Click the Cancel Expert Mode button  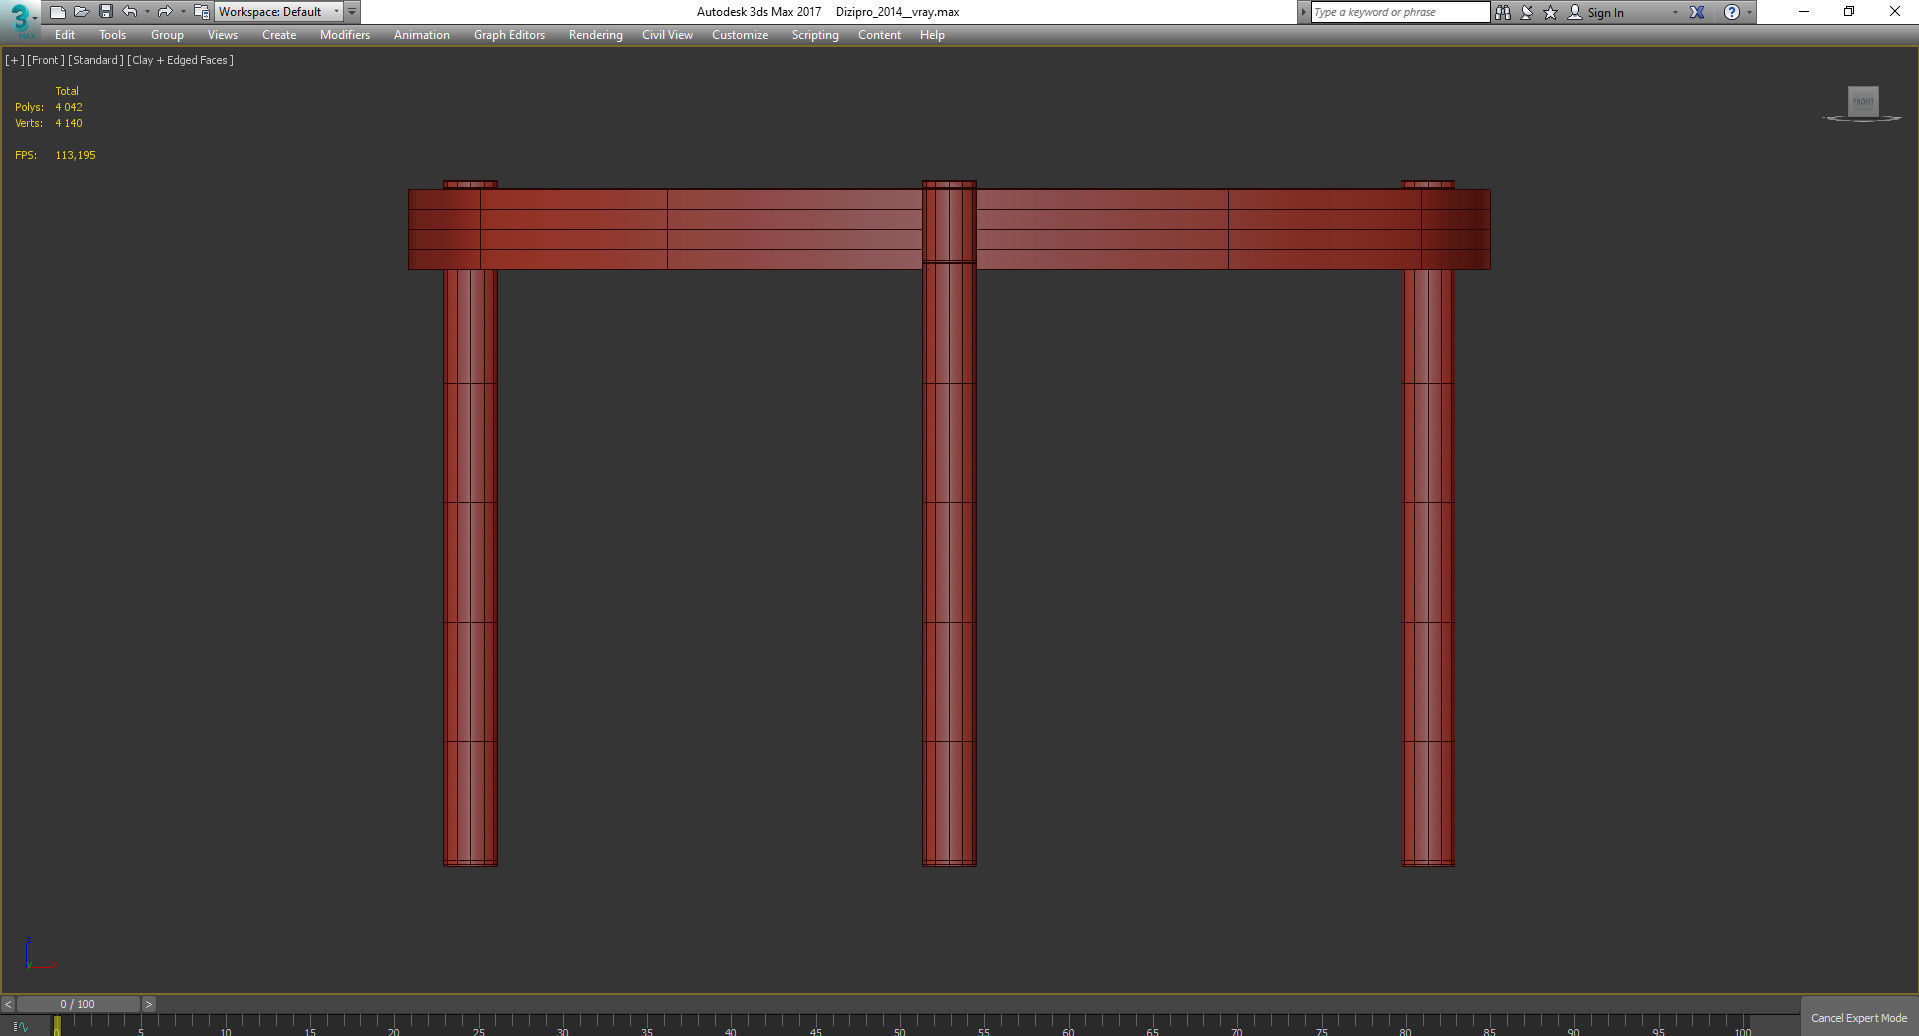tap(1859, 1018)
